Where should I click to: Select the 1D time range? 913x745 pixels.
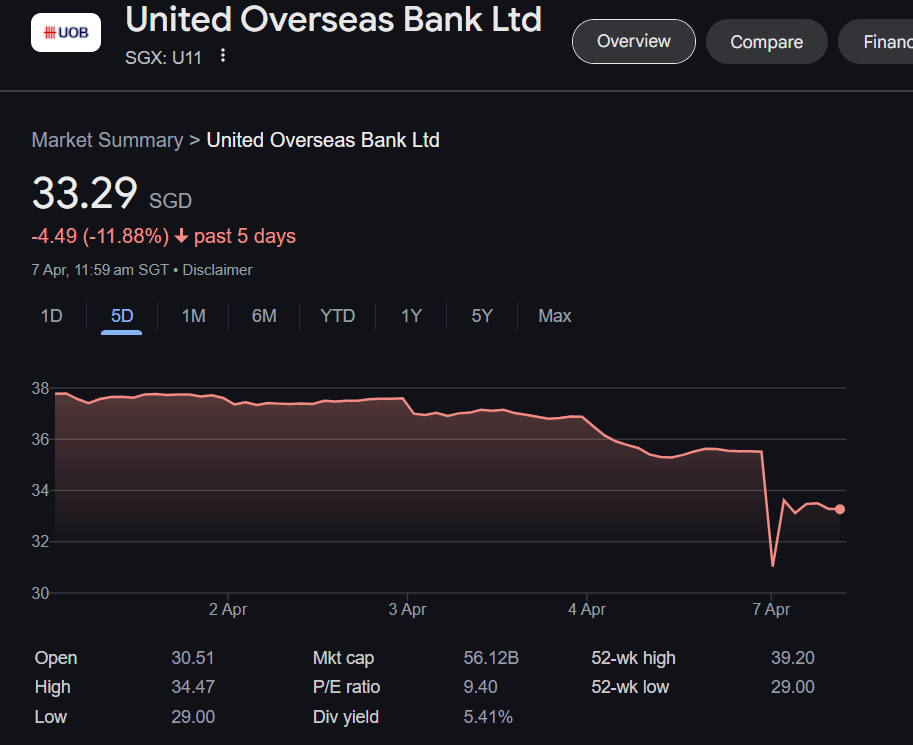[x=51, y=316]
